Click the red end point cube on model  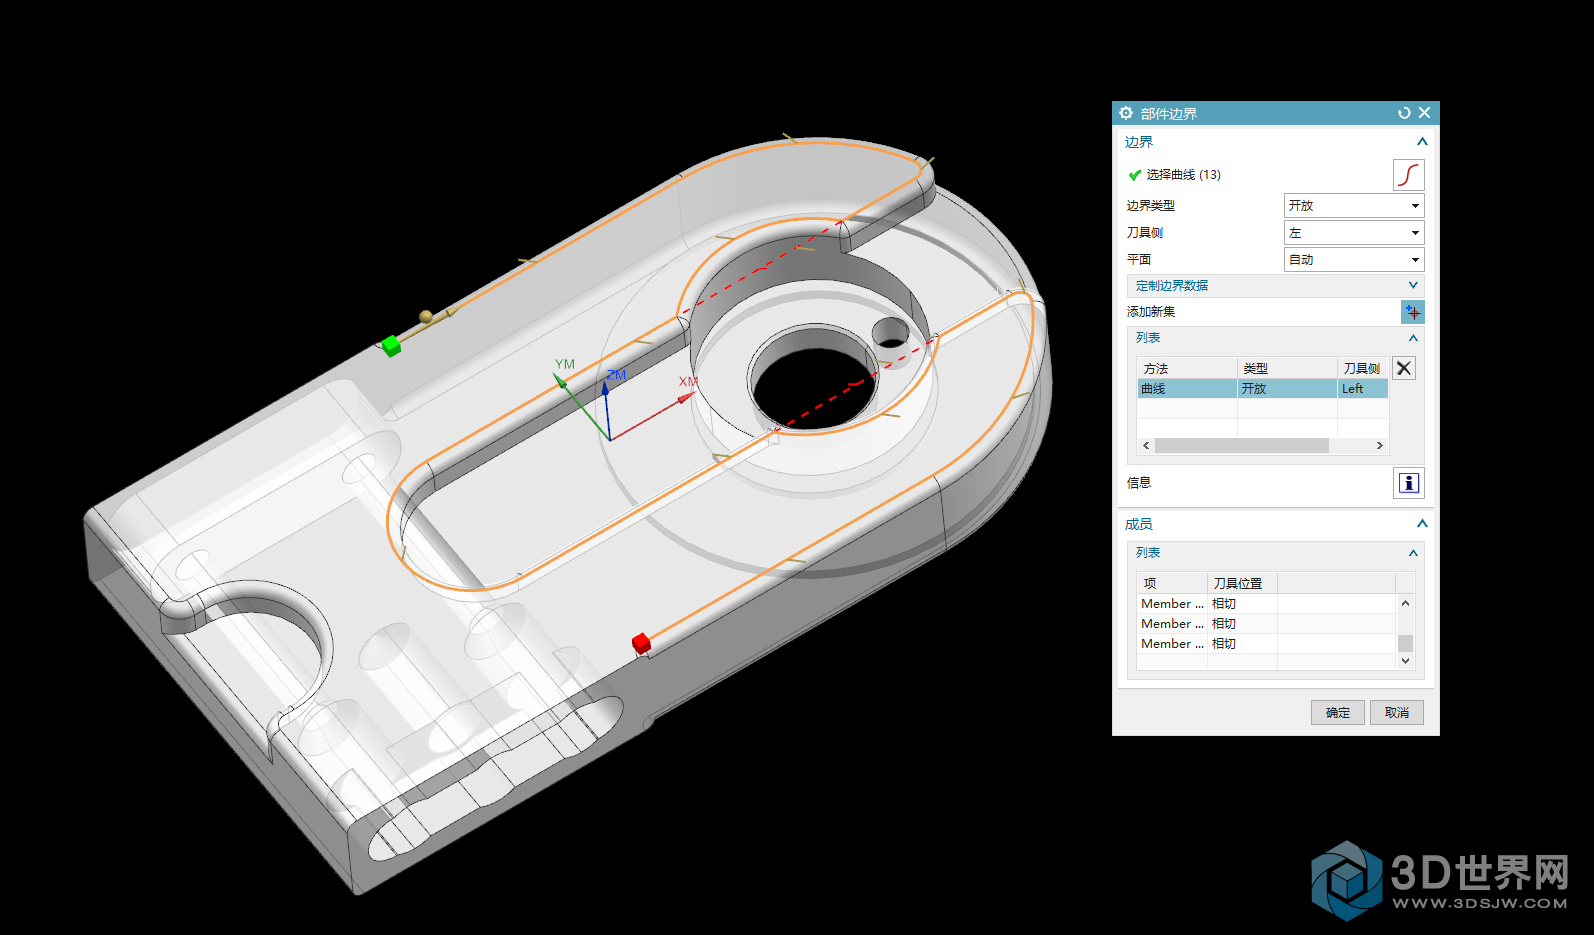click(641, 643)
